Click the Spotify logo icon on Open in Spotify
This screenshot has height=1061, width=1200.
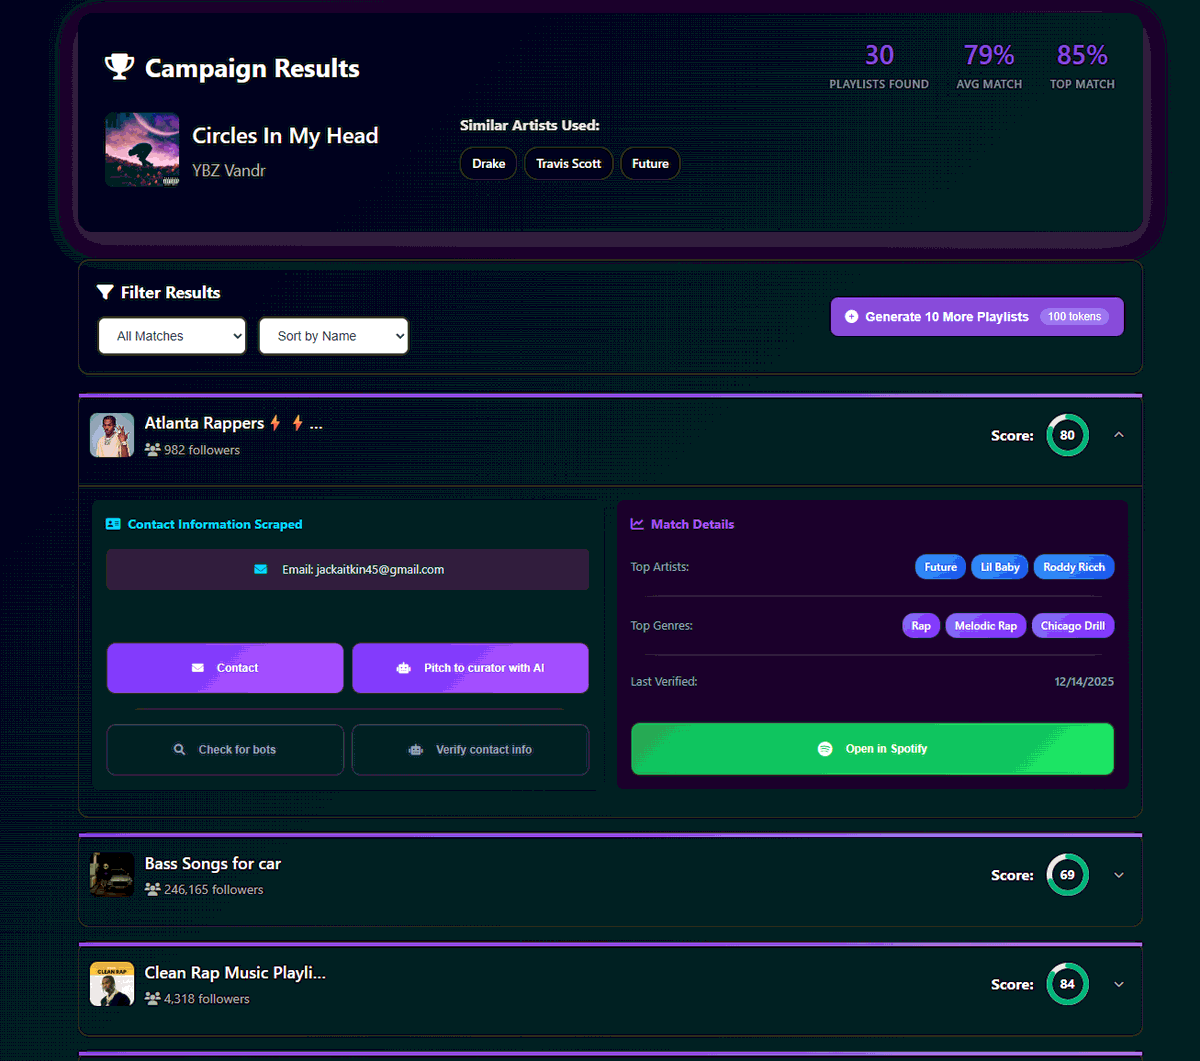[825, 748]
